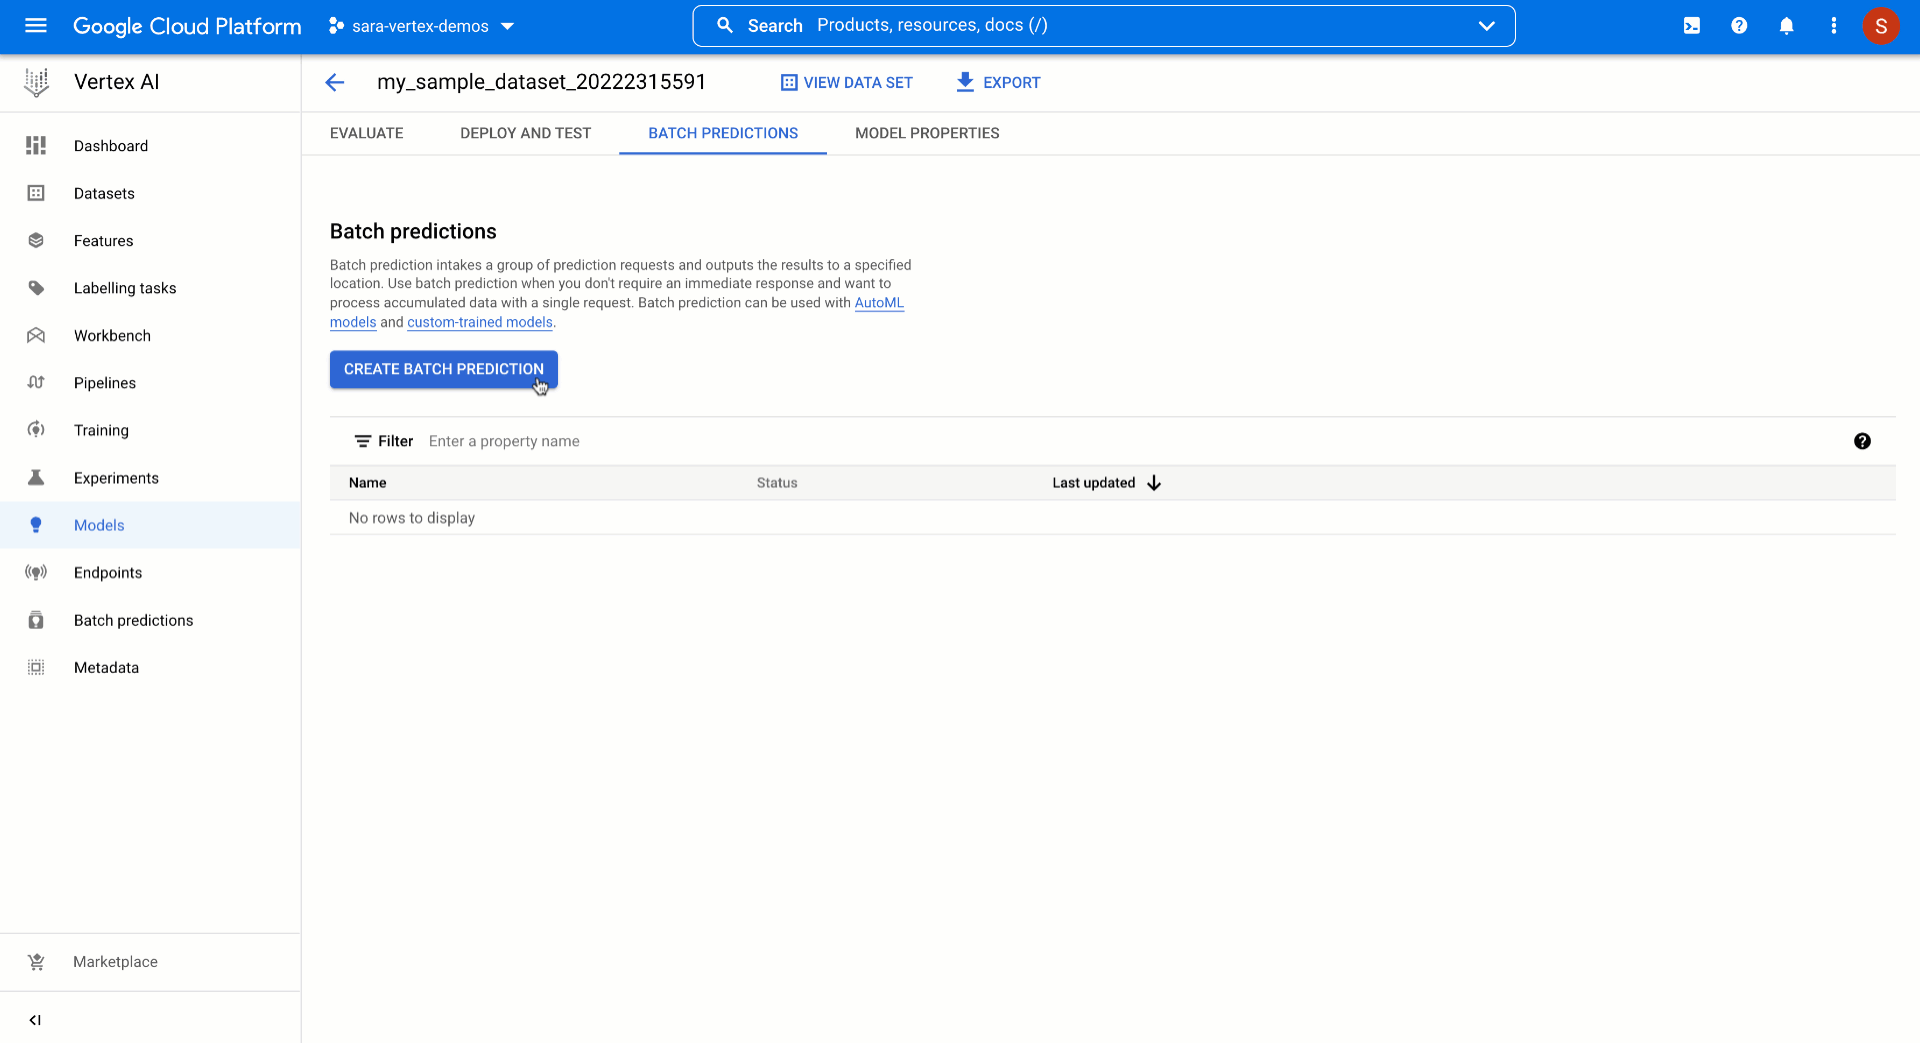Click the EXPORT button
This screenshot has width=1920, height=1043.
tap(998, 82)
